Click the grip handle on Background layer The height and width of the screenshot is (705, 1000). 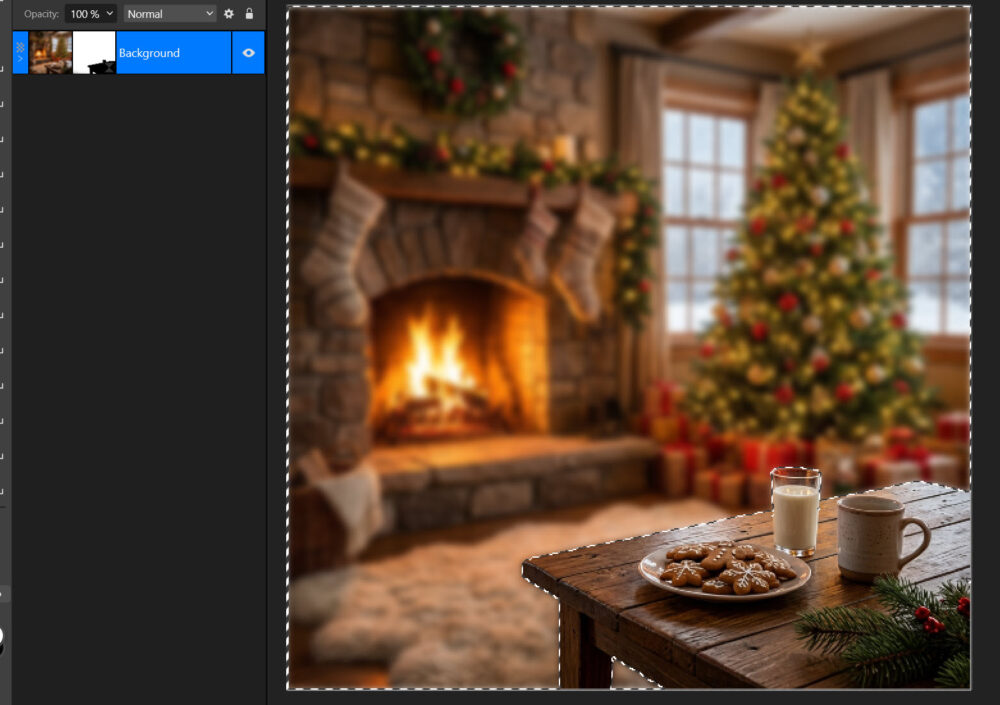pos(20,46)
